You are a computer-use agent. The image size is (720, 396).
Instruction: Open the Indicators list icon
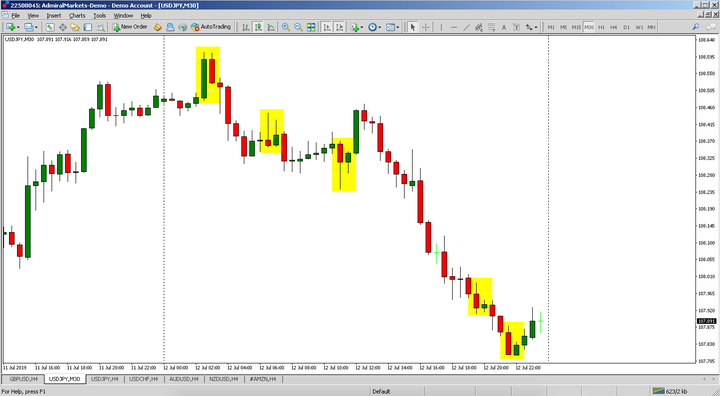point(354,27)
